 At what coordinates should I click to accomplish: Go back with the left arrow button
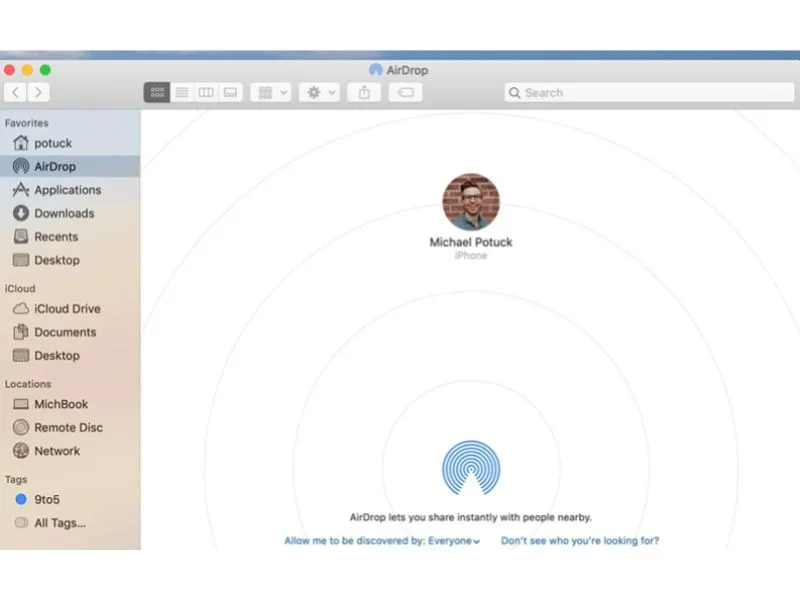click(15, 92)
